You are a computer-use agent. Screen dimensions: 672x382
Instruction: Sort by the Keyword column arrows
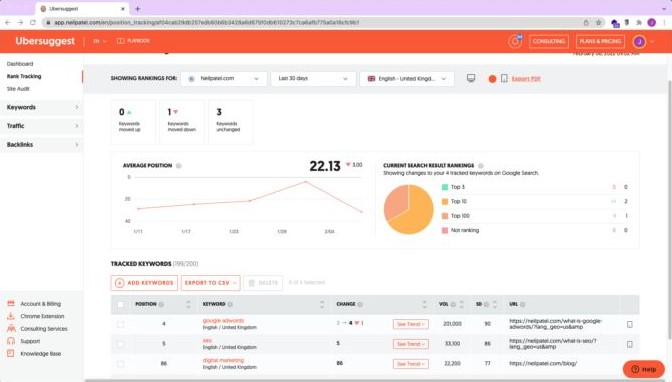[322, 304]
